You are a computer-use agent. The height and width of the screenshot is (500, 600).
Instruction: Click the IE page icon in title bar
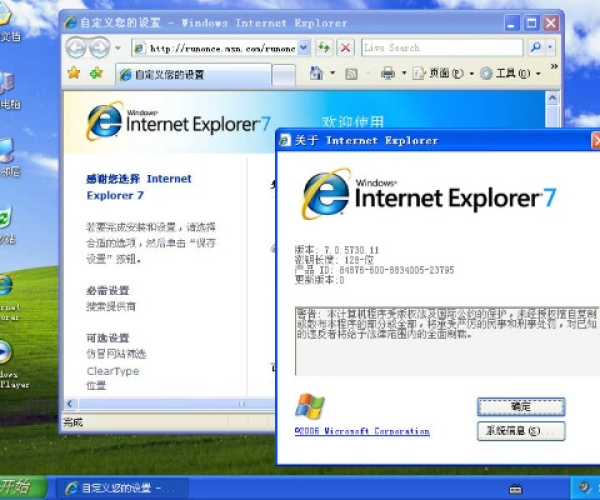point(70,23)
